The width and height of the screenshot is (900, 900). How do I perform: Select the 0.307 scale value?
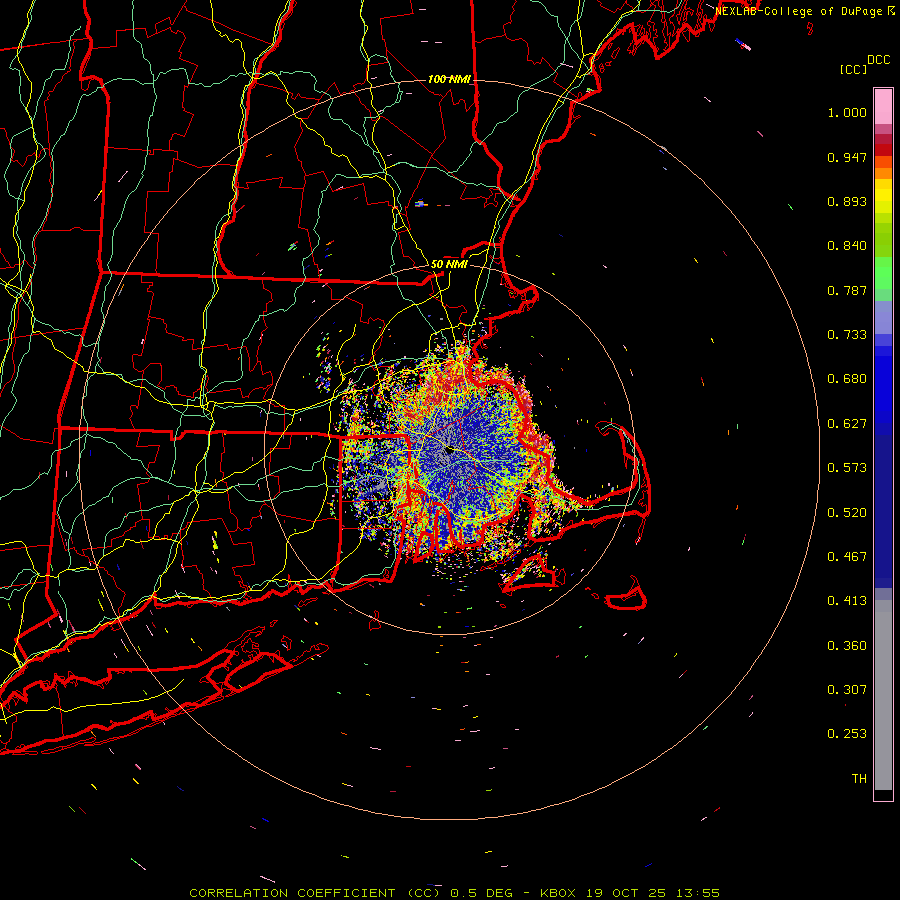[847, 689]
